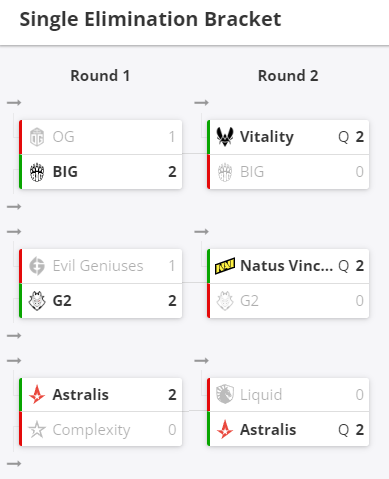
Task: Click the arrow above the OG match
Action: [14, 103]
